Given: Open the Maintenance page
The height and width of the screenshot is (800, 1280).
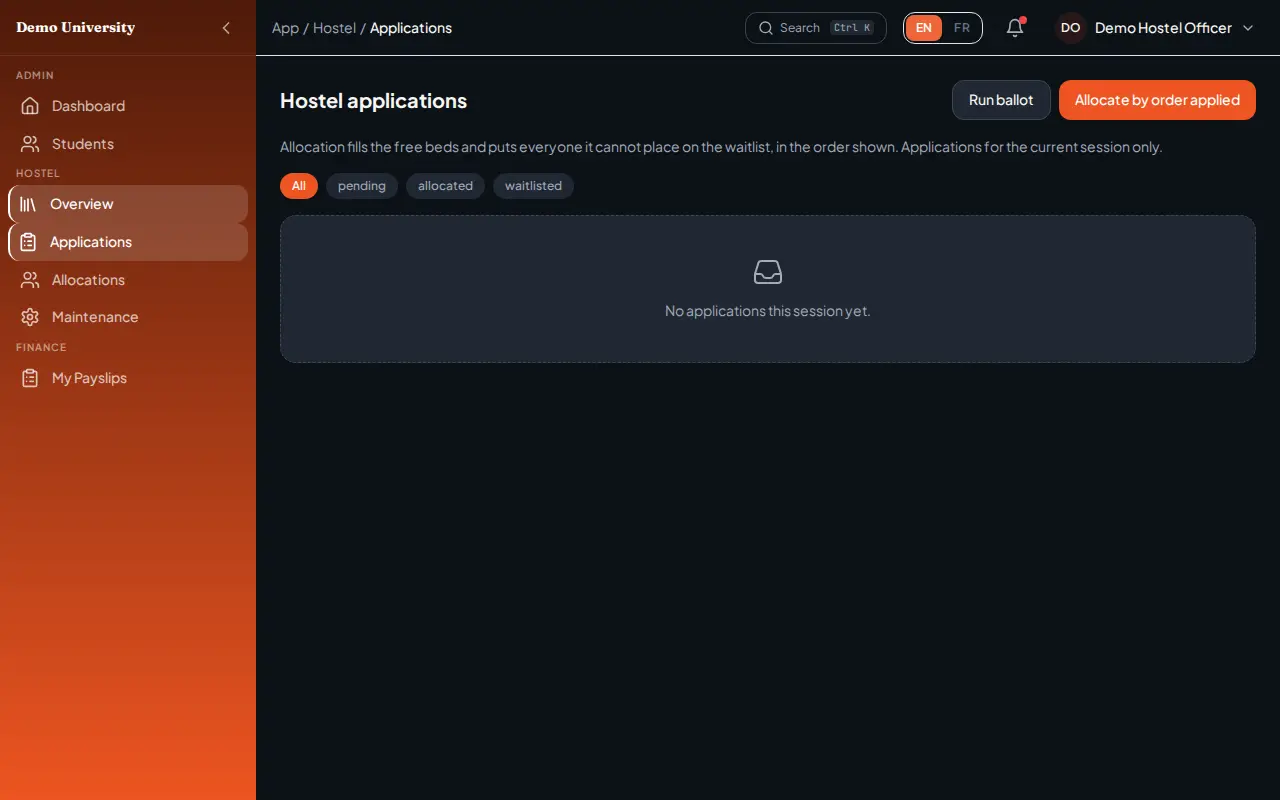Looking at the screenshot, I should pos(128,317).
